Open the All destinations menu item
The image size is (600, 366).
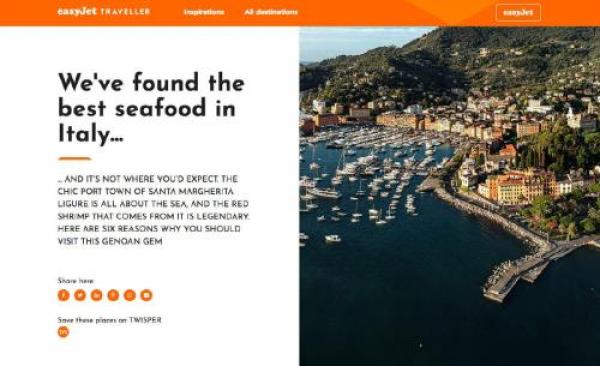(271, 12)
